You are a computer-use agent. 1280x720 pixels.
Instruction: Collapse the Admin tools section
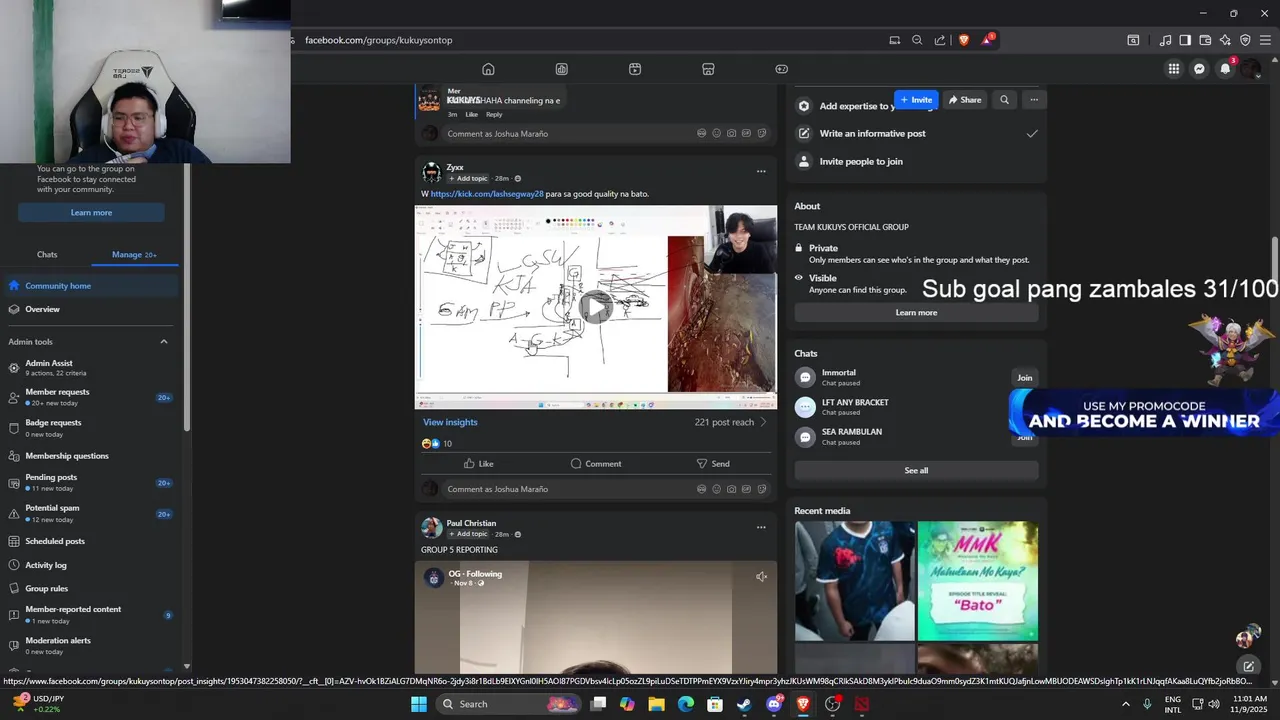[164, 342]
